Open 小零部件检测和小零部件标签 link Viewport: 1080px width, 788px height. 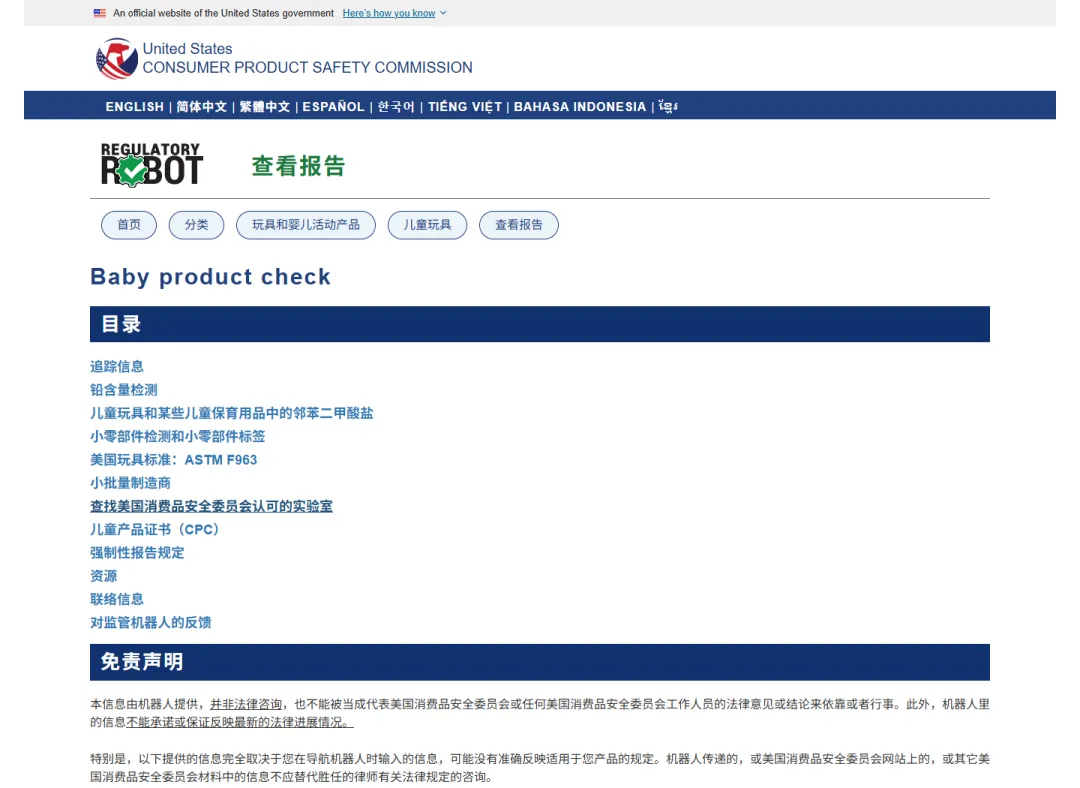pyautogui.click(x=178, y=436)
